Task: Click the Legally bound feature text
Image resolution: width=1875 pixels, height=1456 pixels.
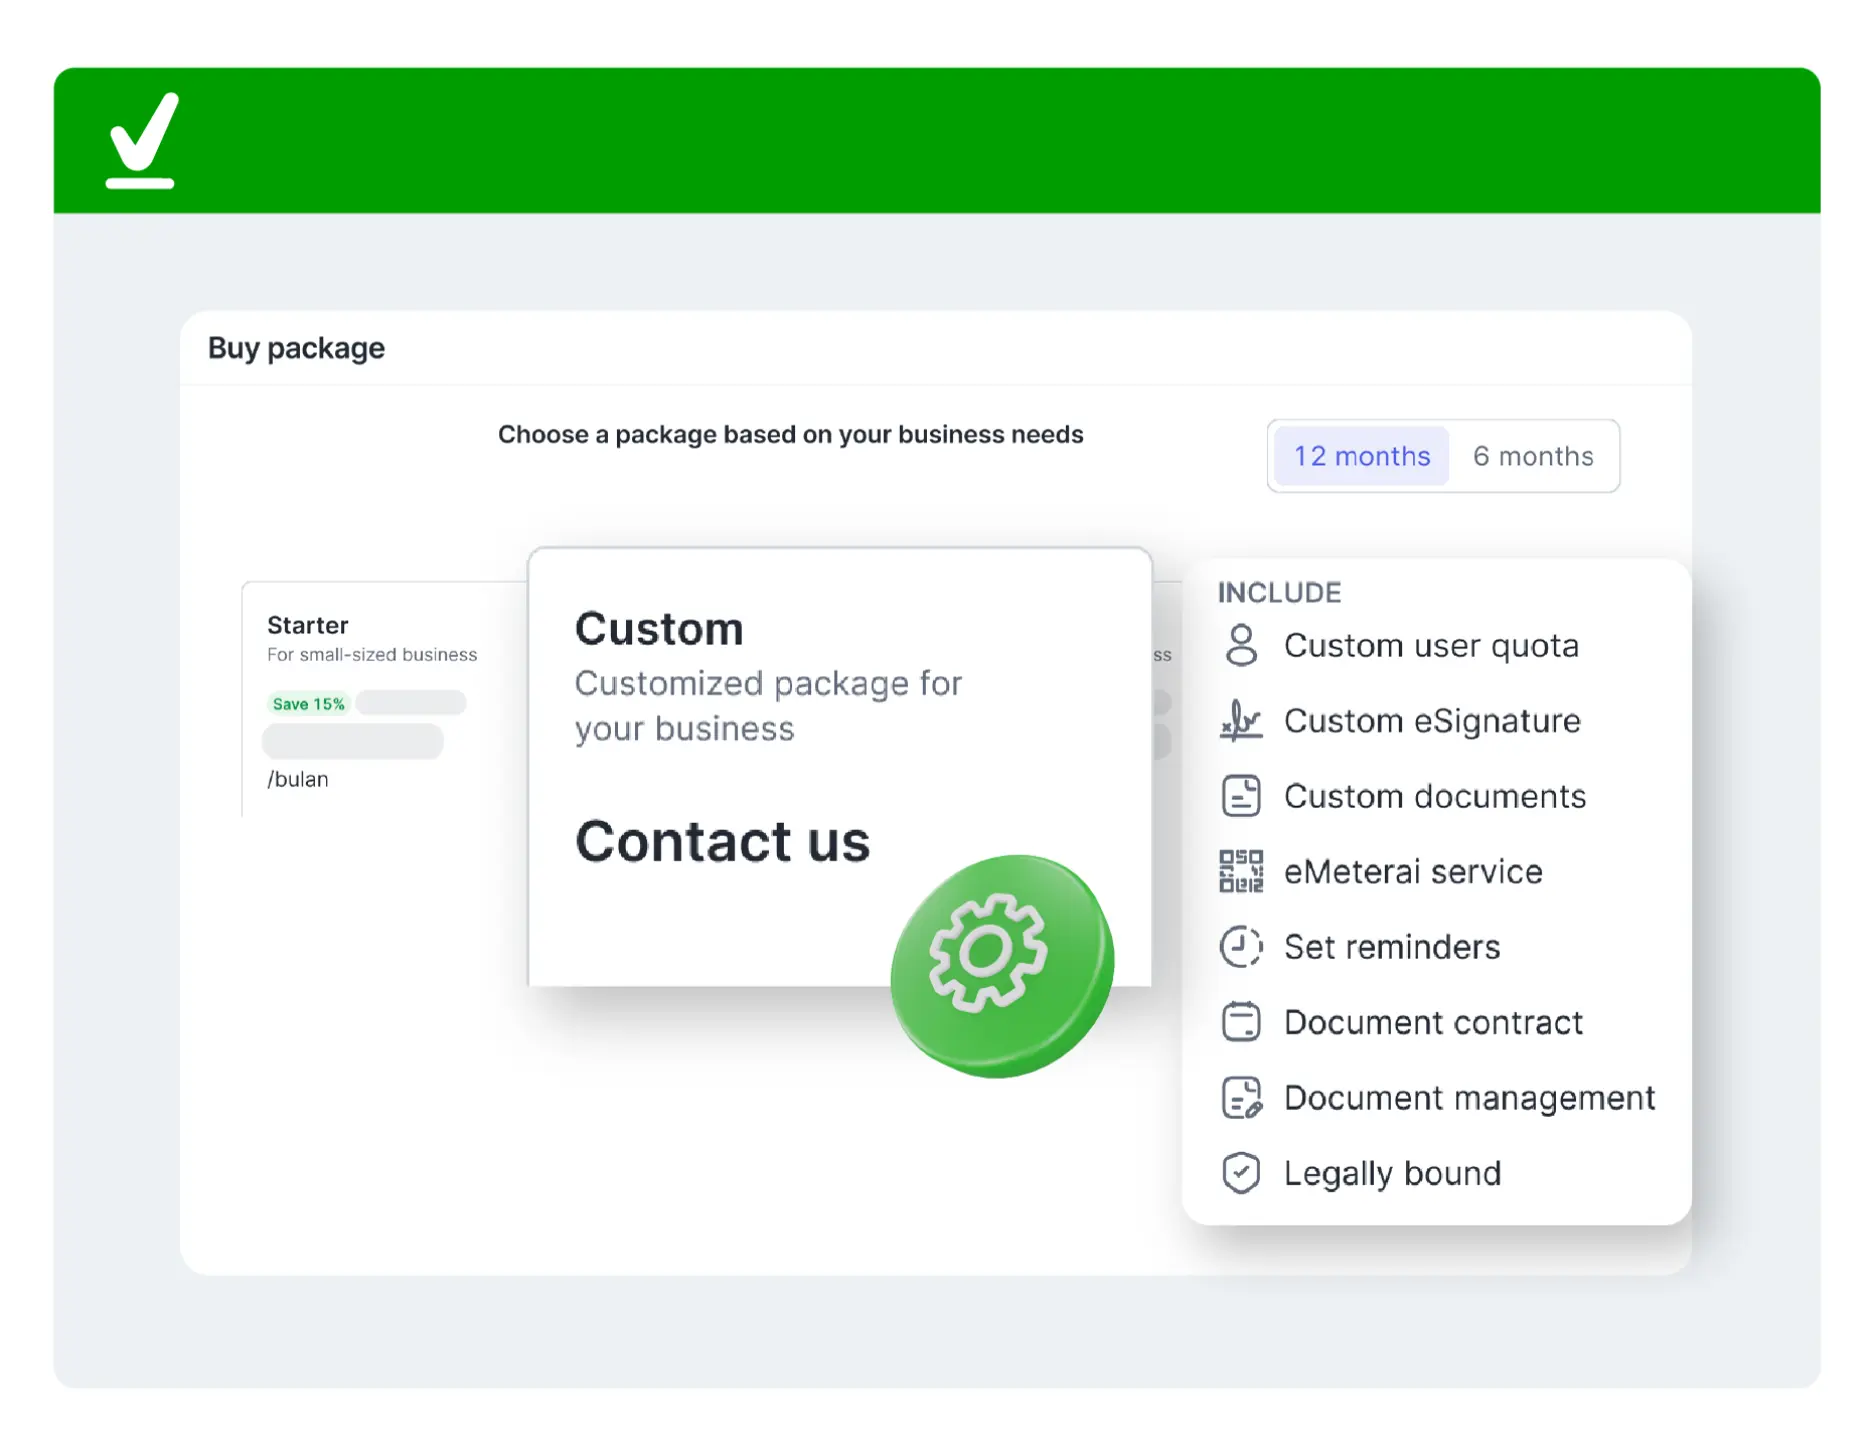Action: [1392, 1173]
